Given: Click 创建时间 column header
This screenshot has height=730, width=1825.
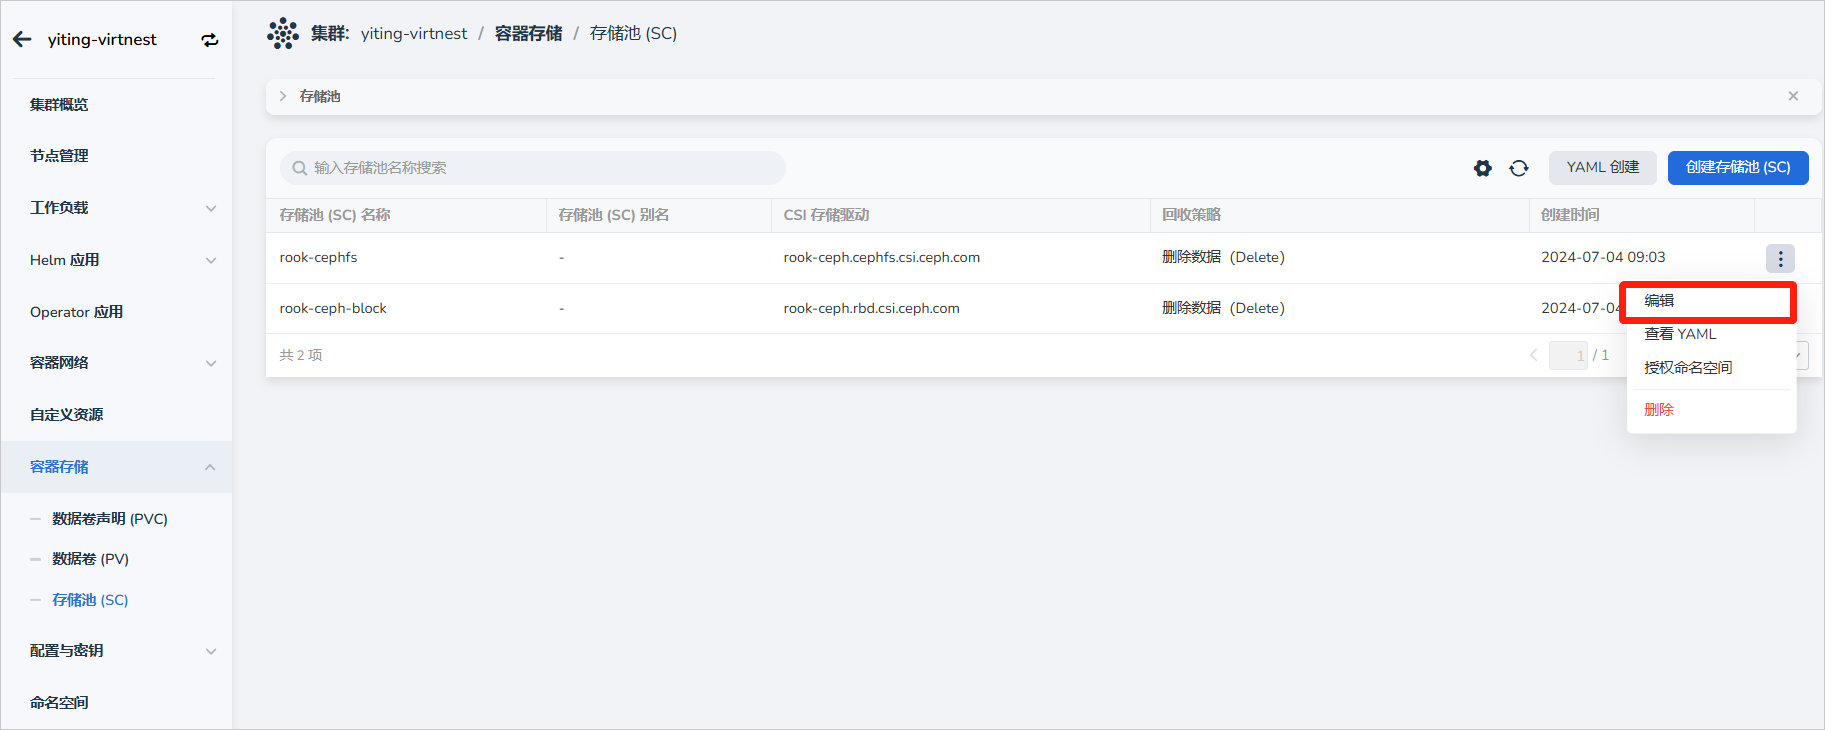Looking at the screenshot, I should [x=1570, y=215].
